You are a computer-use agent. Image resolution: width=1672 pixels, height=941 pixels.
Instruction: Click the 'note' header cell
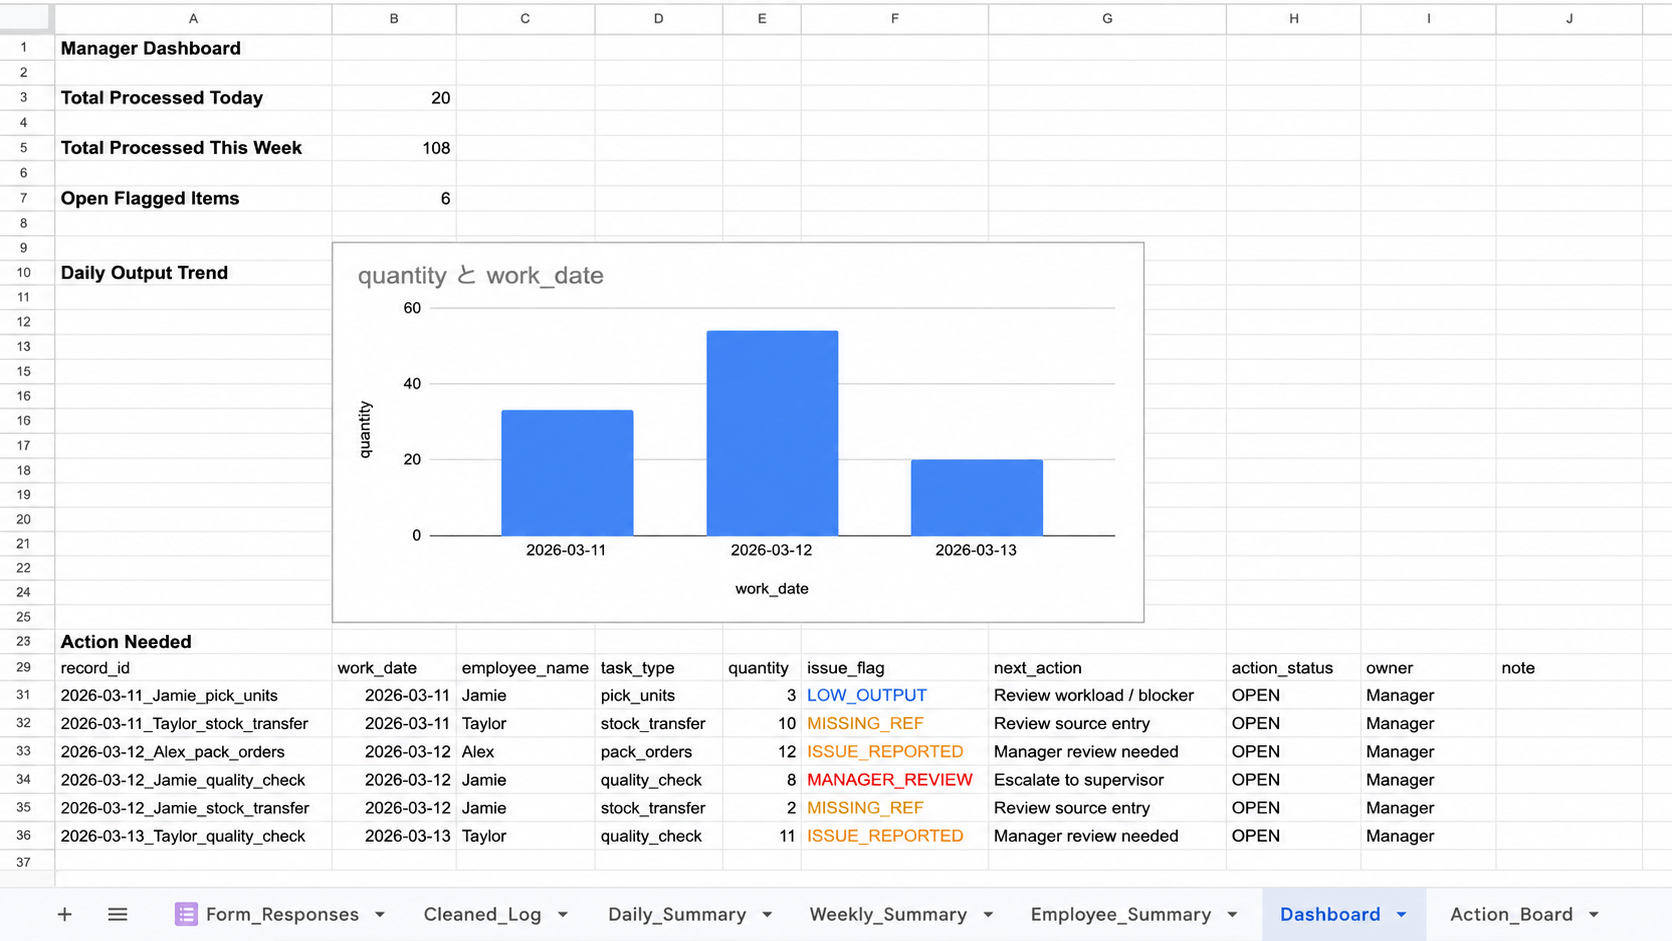pos(1569,668)
